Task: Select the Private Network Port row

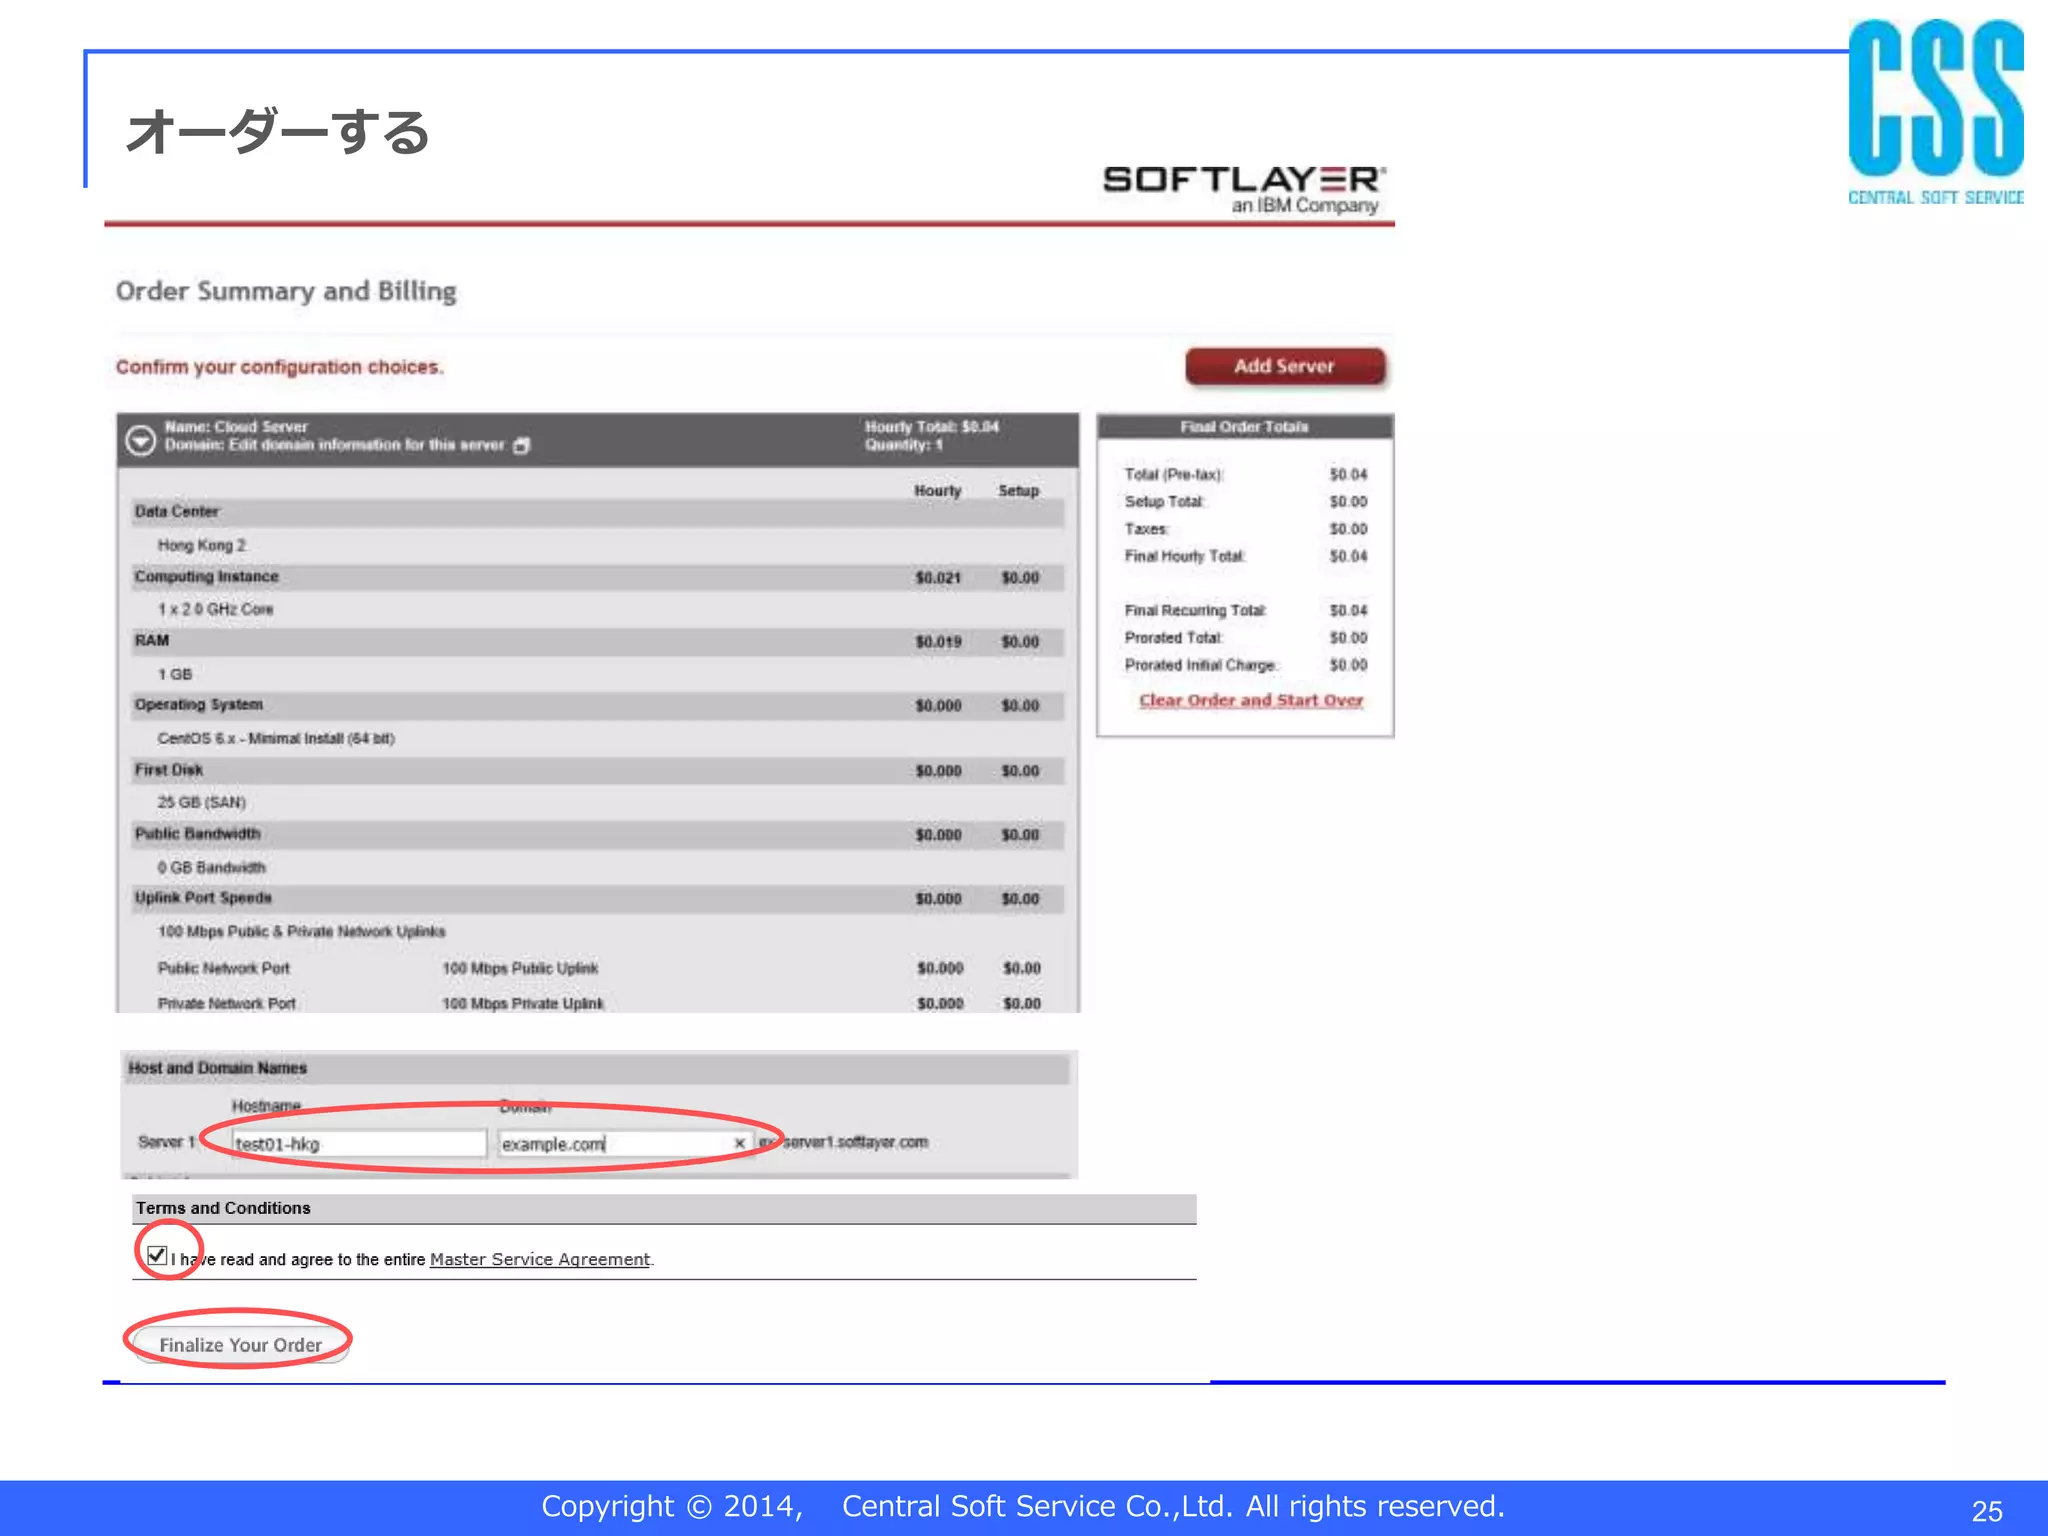Action: coord(598,1003)
